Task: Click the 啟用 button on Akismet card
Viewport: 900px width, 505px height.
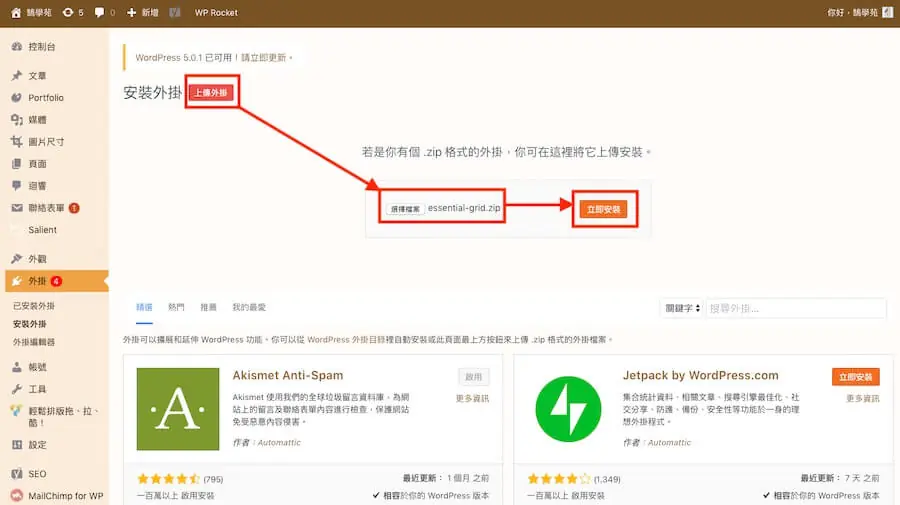Action: click(x=474, y=377)
